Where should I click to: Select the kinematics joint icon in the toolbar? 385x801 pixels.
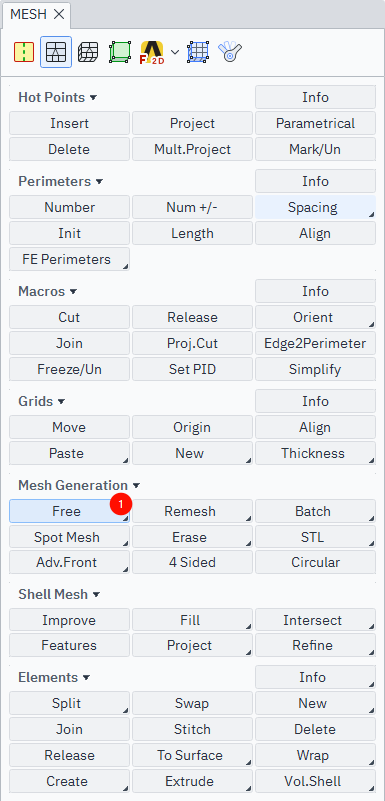point(230,52)
